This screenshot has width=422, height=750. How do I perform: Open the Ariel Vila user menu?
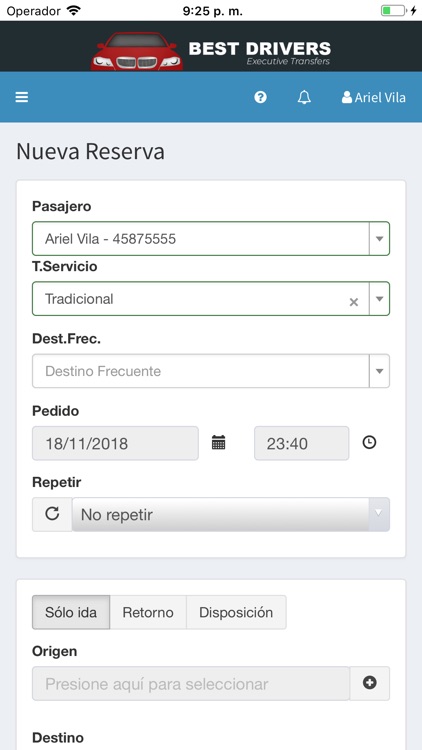374,98
